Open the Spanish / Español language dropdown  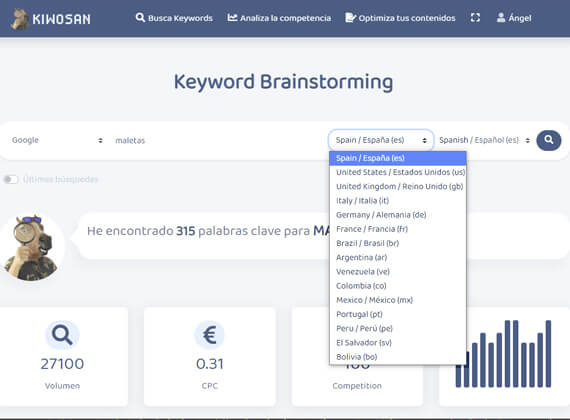click(x=484, y=140)
